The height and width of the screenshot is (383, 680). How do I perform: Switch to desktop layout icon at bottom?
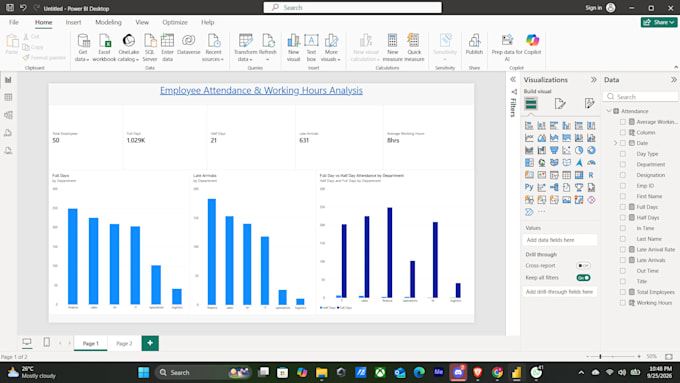pyautogui.click(x=27, y=343)
